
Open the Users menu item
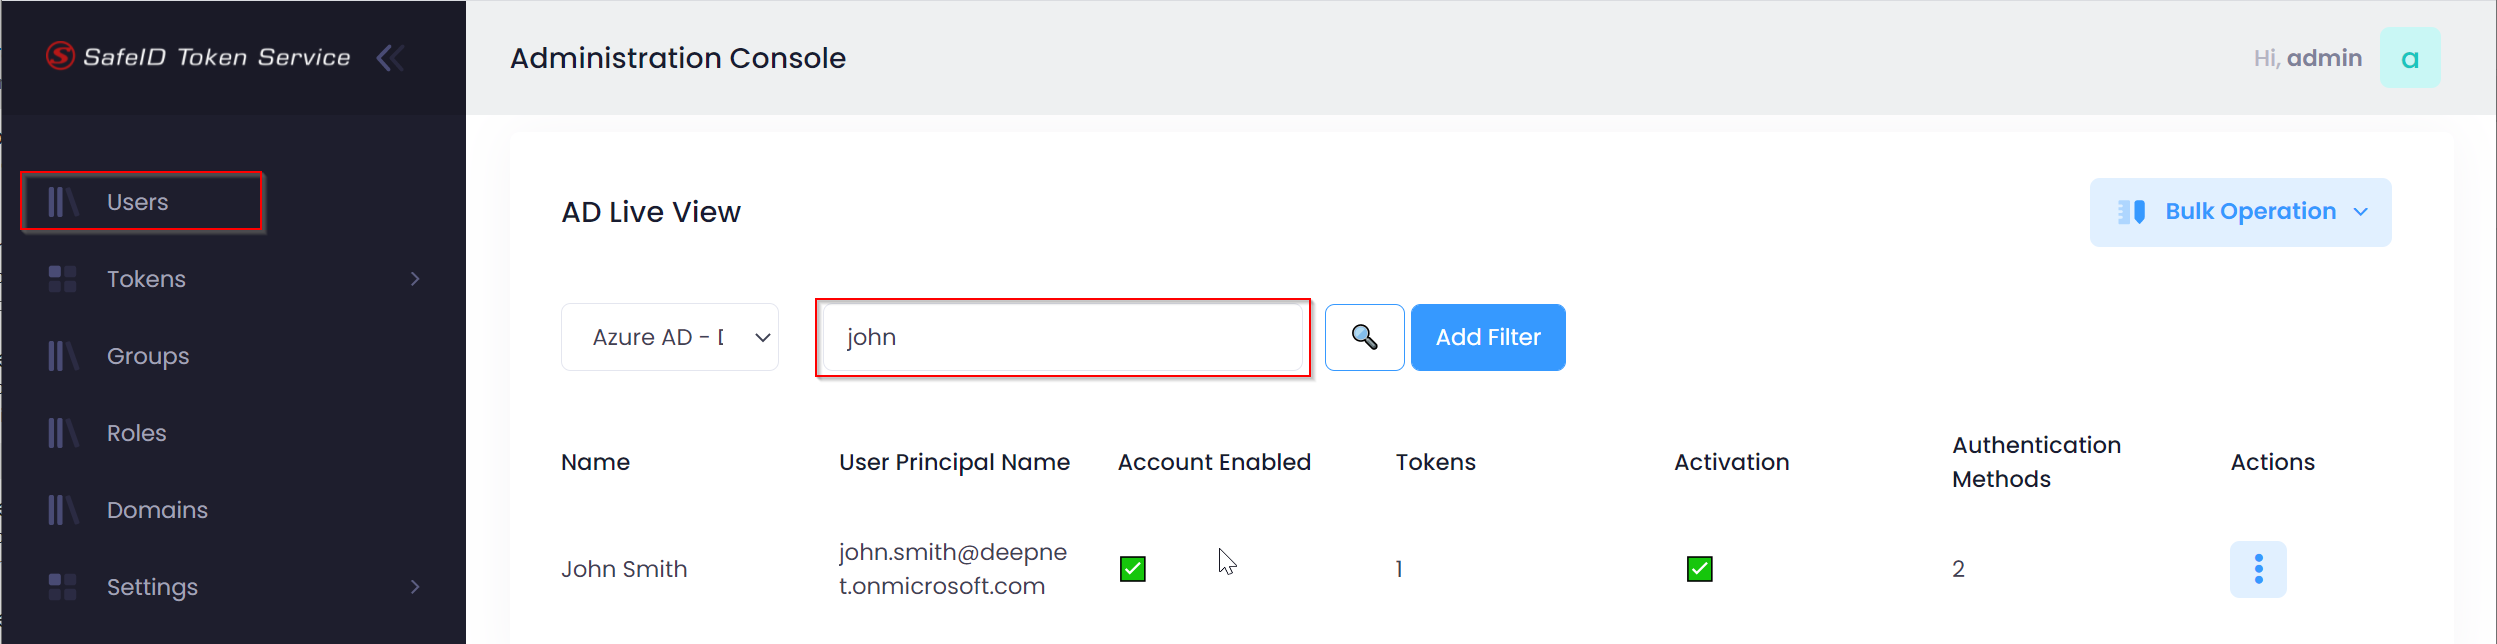click(x=138, y=202)
